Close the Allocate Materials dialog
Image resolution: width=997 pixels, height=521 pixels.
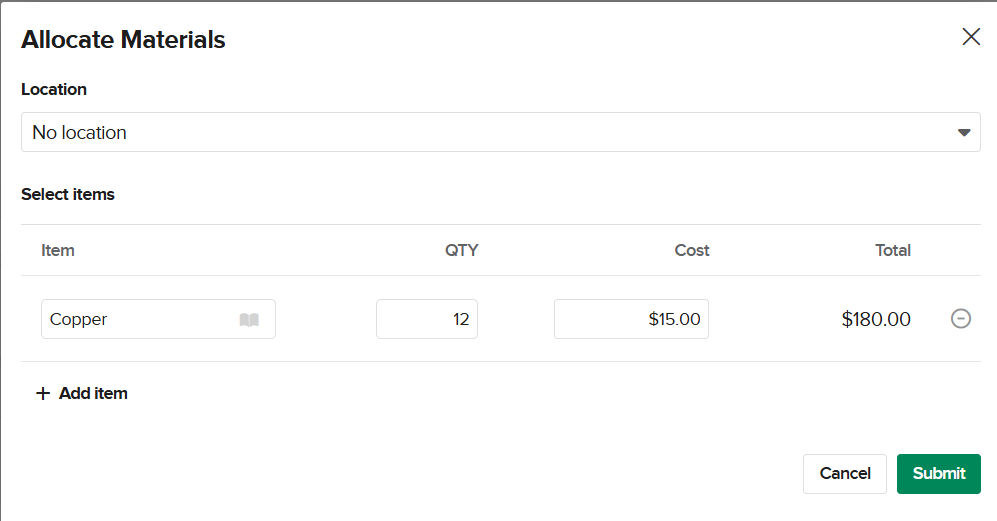970,37
